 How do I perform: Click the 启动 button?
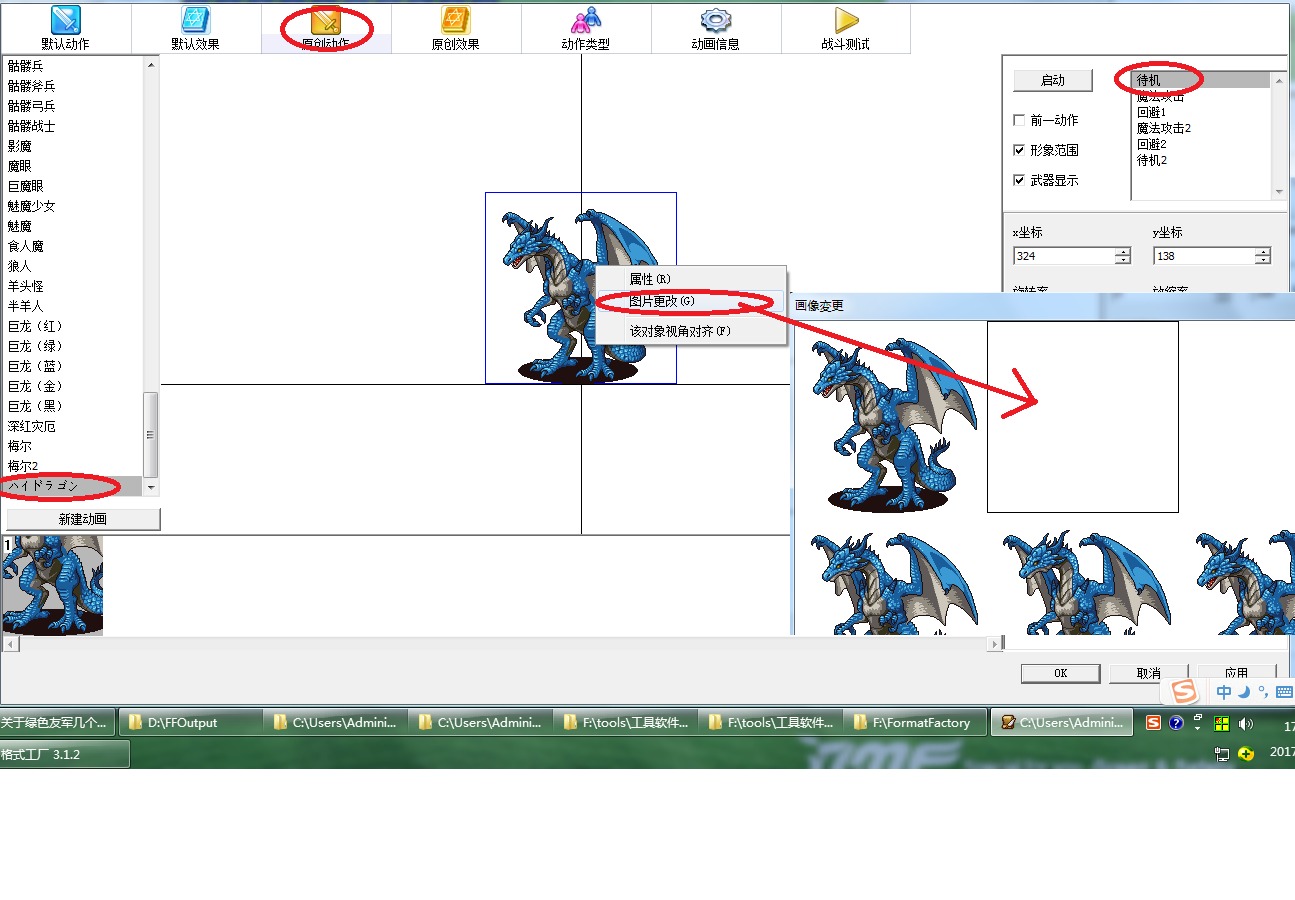1053,80
